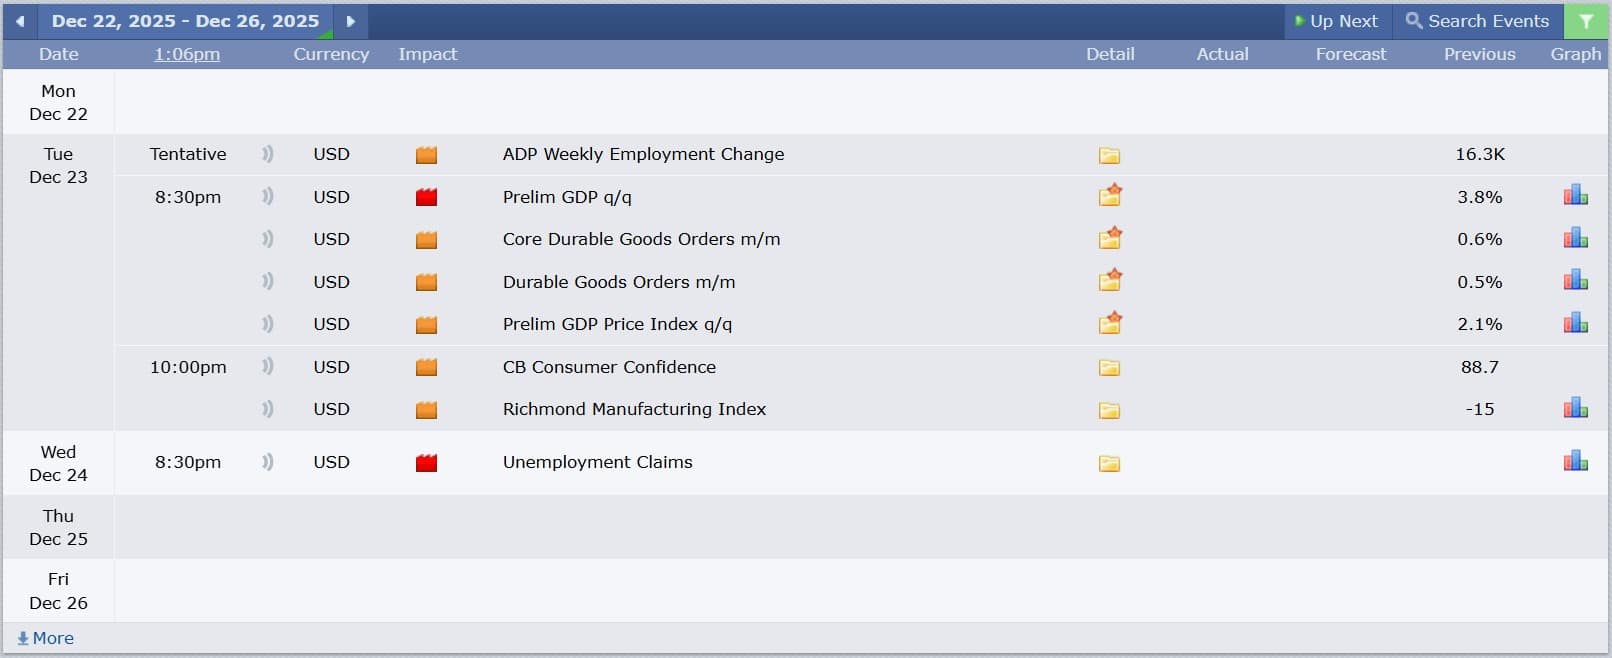Image resolution: width=1612 pixels, height=658 pixels.
Task: Toggle sound alert for Prelim GDP q/q
Action: tap(267, 197)
